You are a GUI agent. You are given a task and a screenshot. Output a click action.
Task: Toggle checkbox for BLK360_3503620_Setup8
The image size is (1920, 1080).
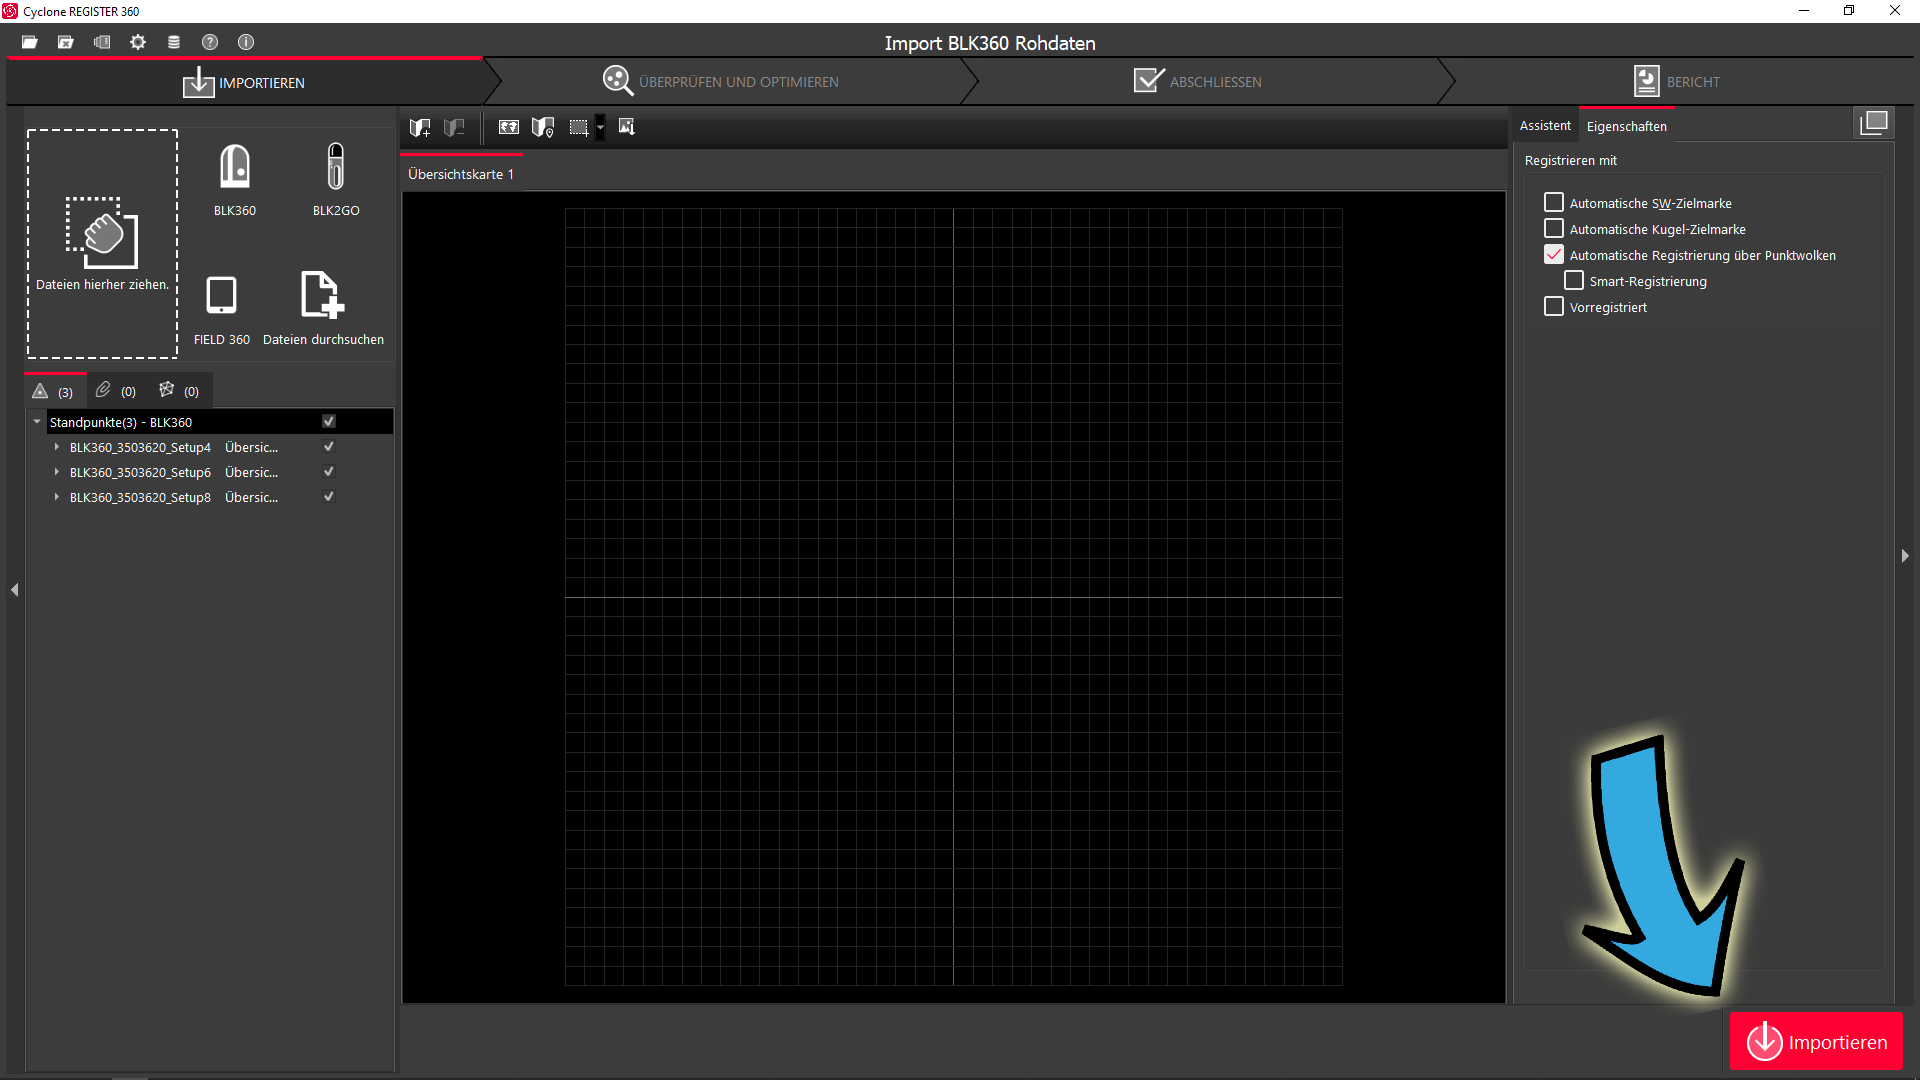tap(329, 497)
